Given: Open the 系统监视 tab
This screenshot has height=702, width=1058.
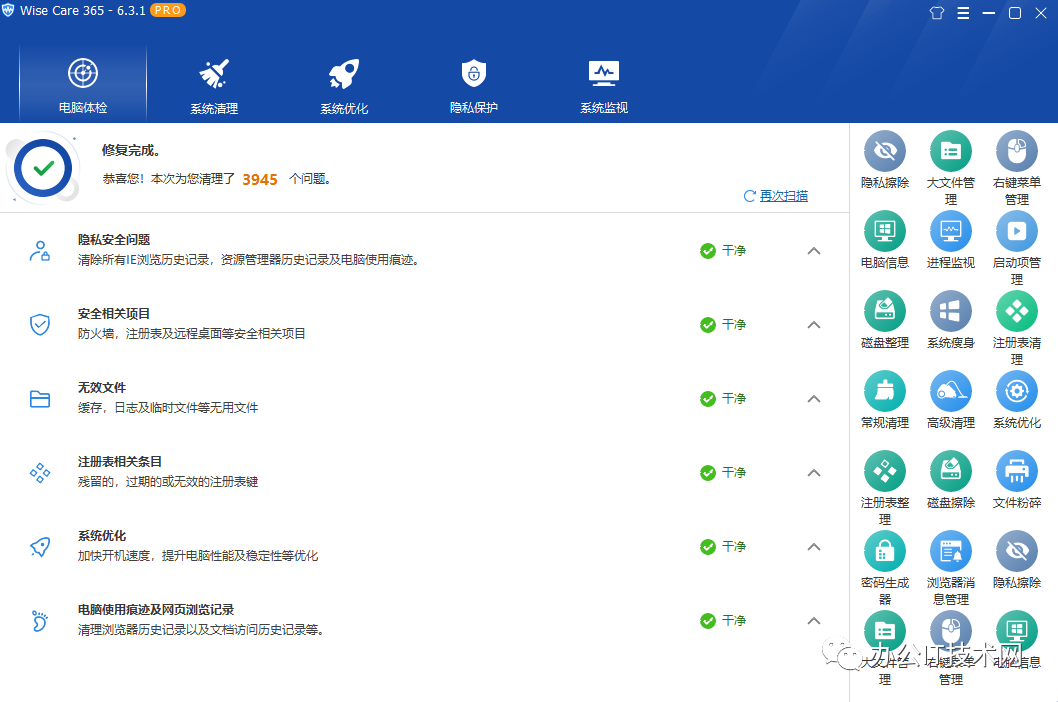Looking at the screenshot, I should click(604, 84).
